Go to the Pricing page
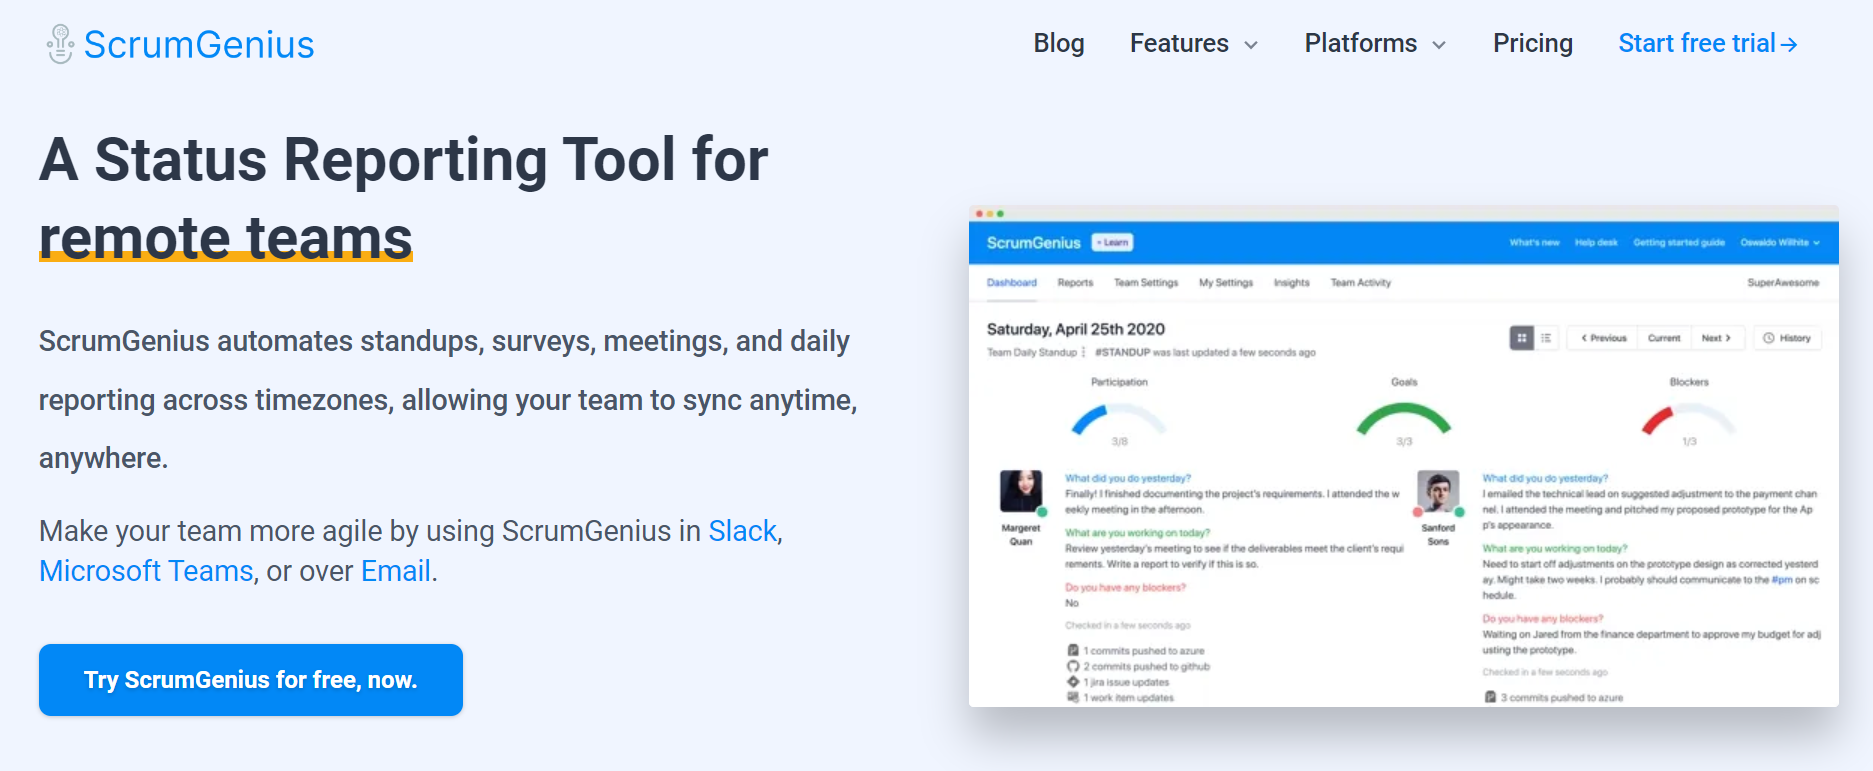This screenshot has height=771, width=1873. coord(1533,43)
